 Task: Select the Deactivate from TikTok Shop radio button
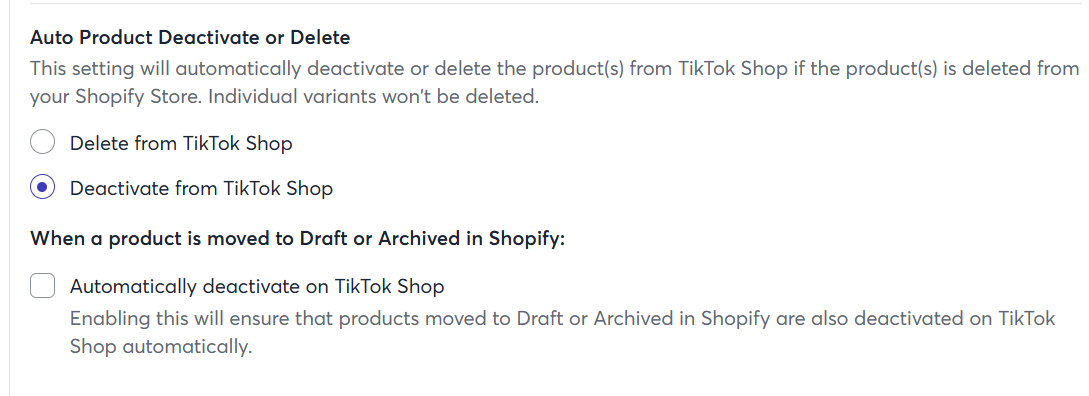[42, 188]
